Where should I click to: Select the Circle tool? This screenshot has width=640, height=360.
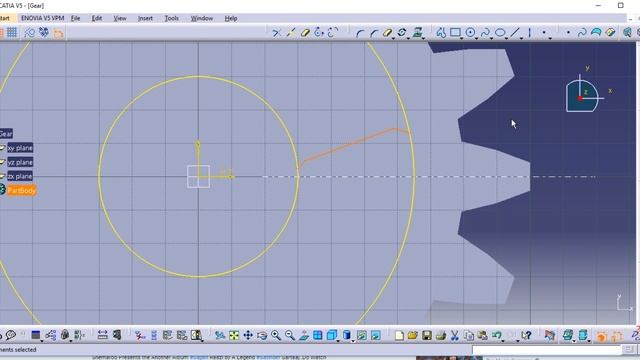pos(470,33)
